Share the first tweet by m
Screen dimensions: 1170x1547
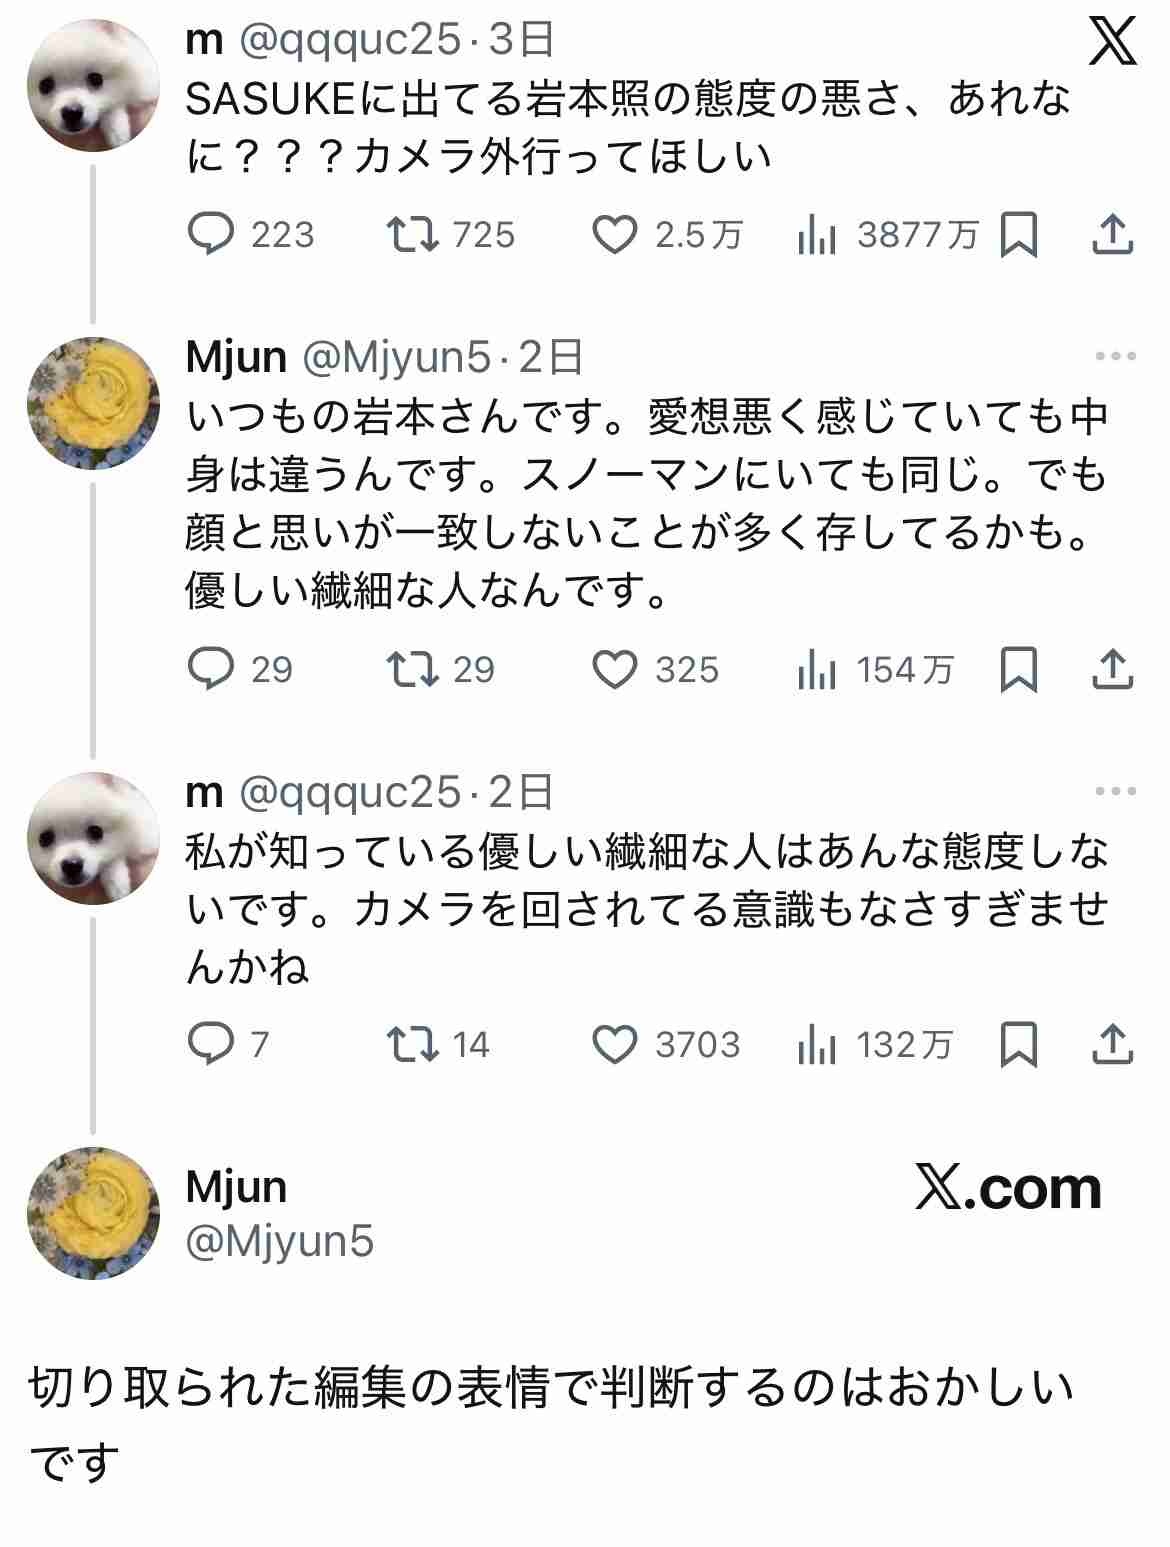1112,235
